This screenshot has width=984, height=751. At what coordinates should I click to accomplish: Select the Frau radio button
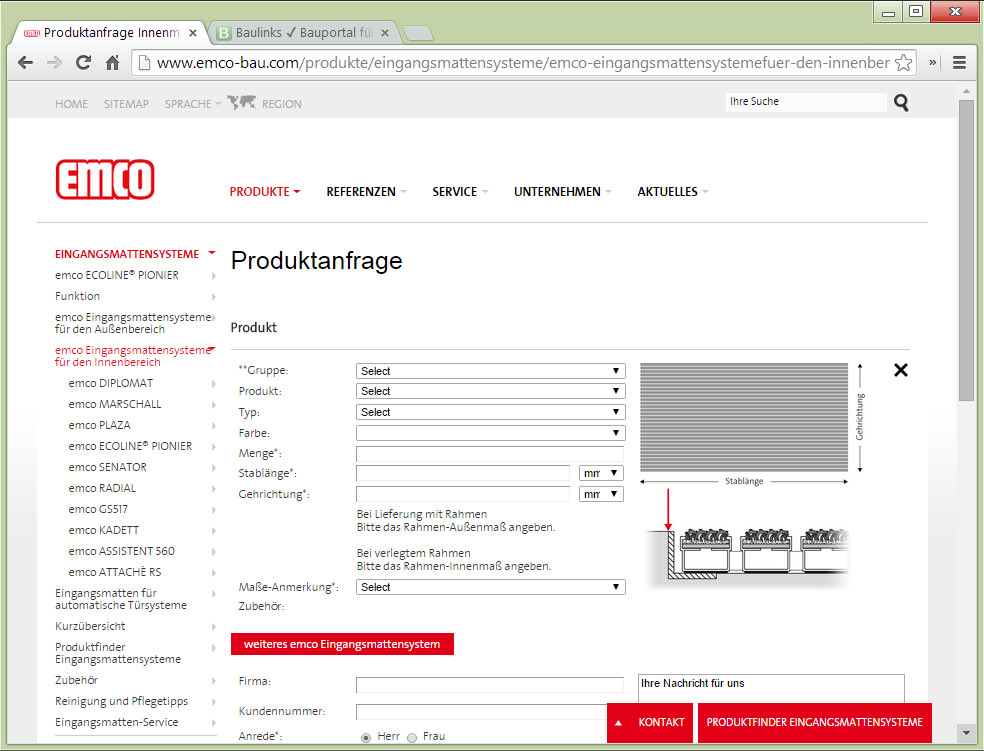coord(412,738)
